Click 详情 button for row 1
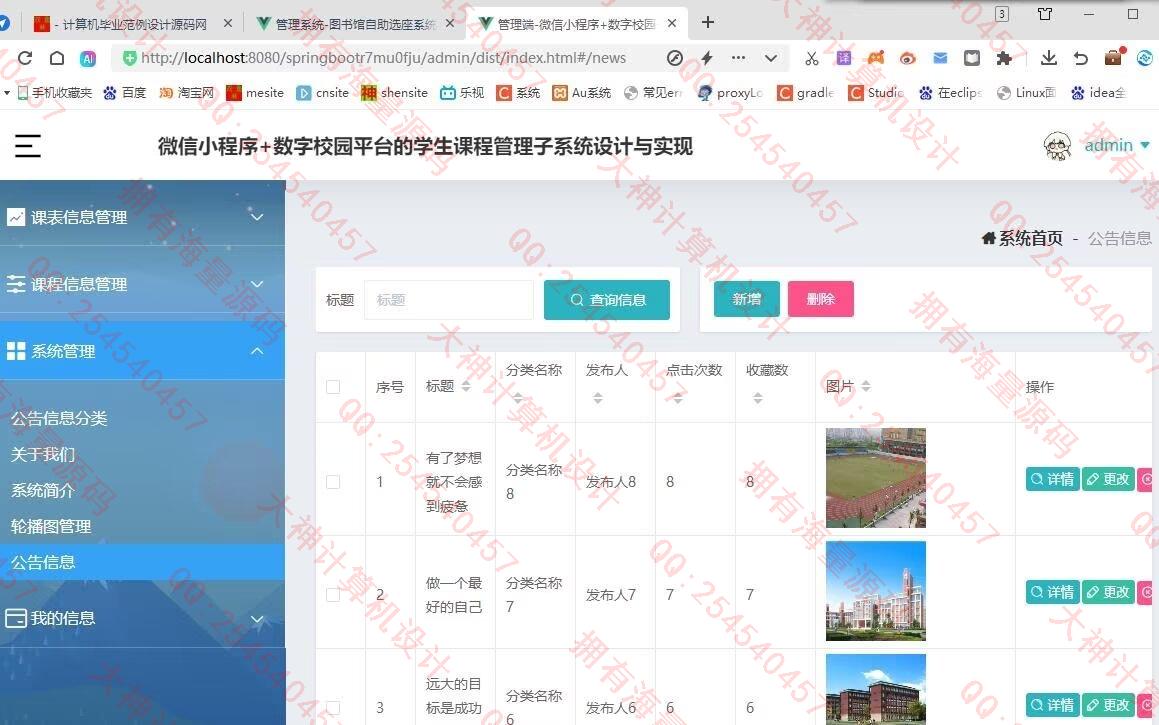 (1053, 480)
